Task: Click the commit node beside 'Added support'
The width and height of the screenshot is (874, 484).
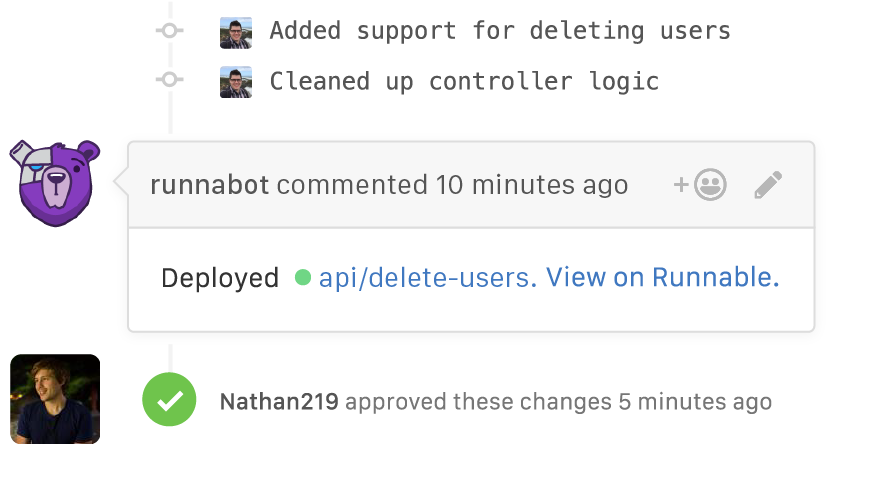Action: tap(170, 30)
